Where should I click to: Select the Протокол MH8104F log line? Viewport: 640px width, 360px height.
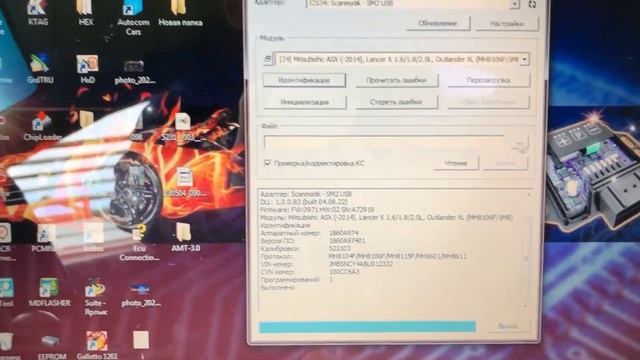click(363, 256)
